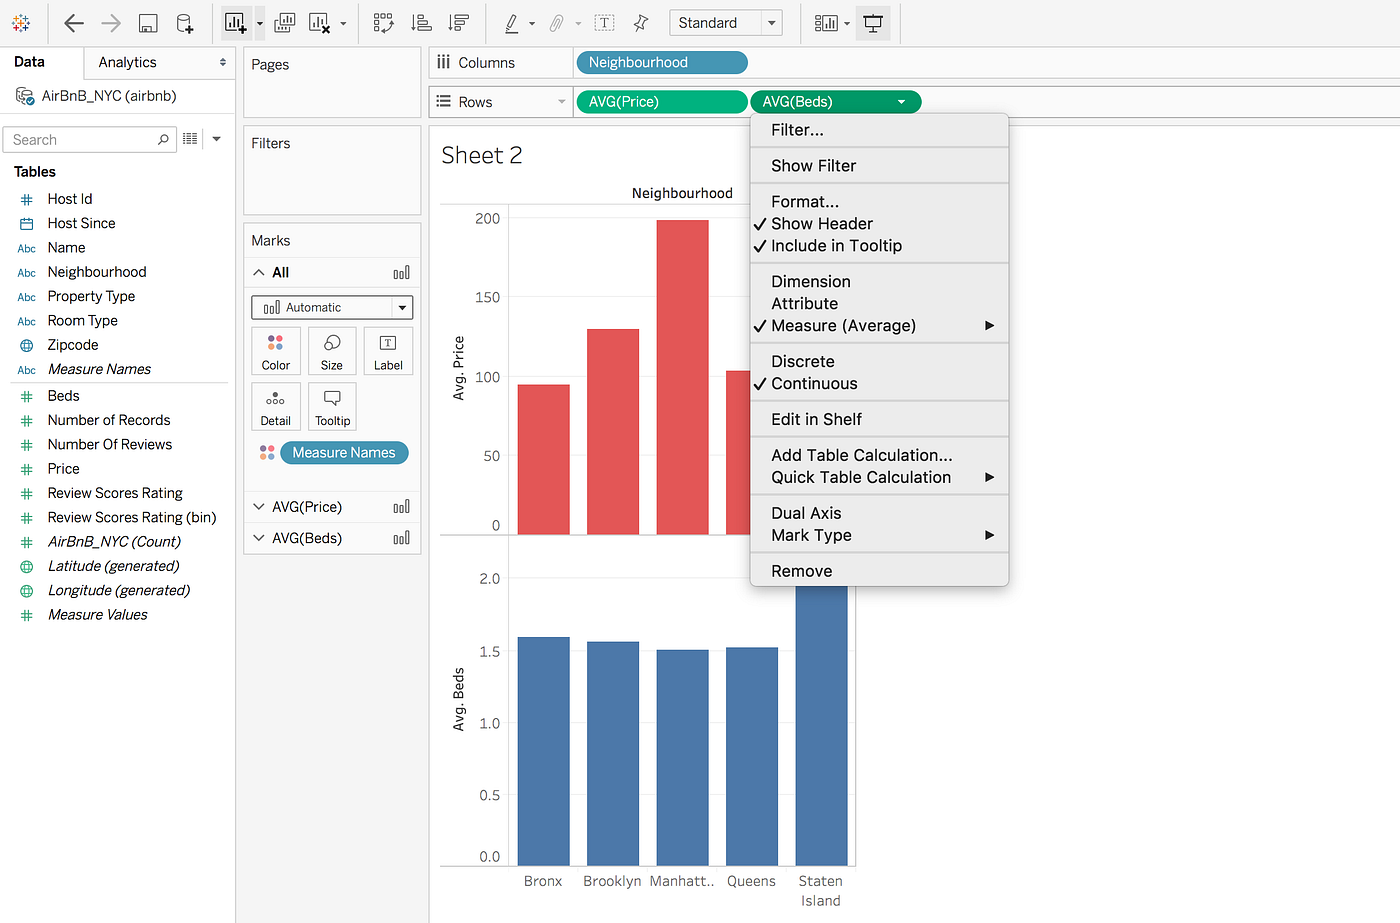
Task: Enter presentation mode icon
Action: (873, 23)
